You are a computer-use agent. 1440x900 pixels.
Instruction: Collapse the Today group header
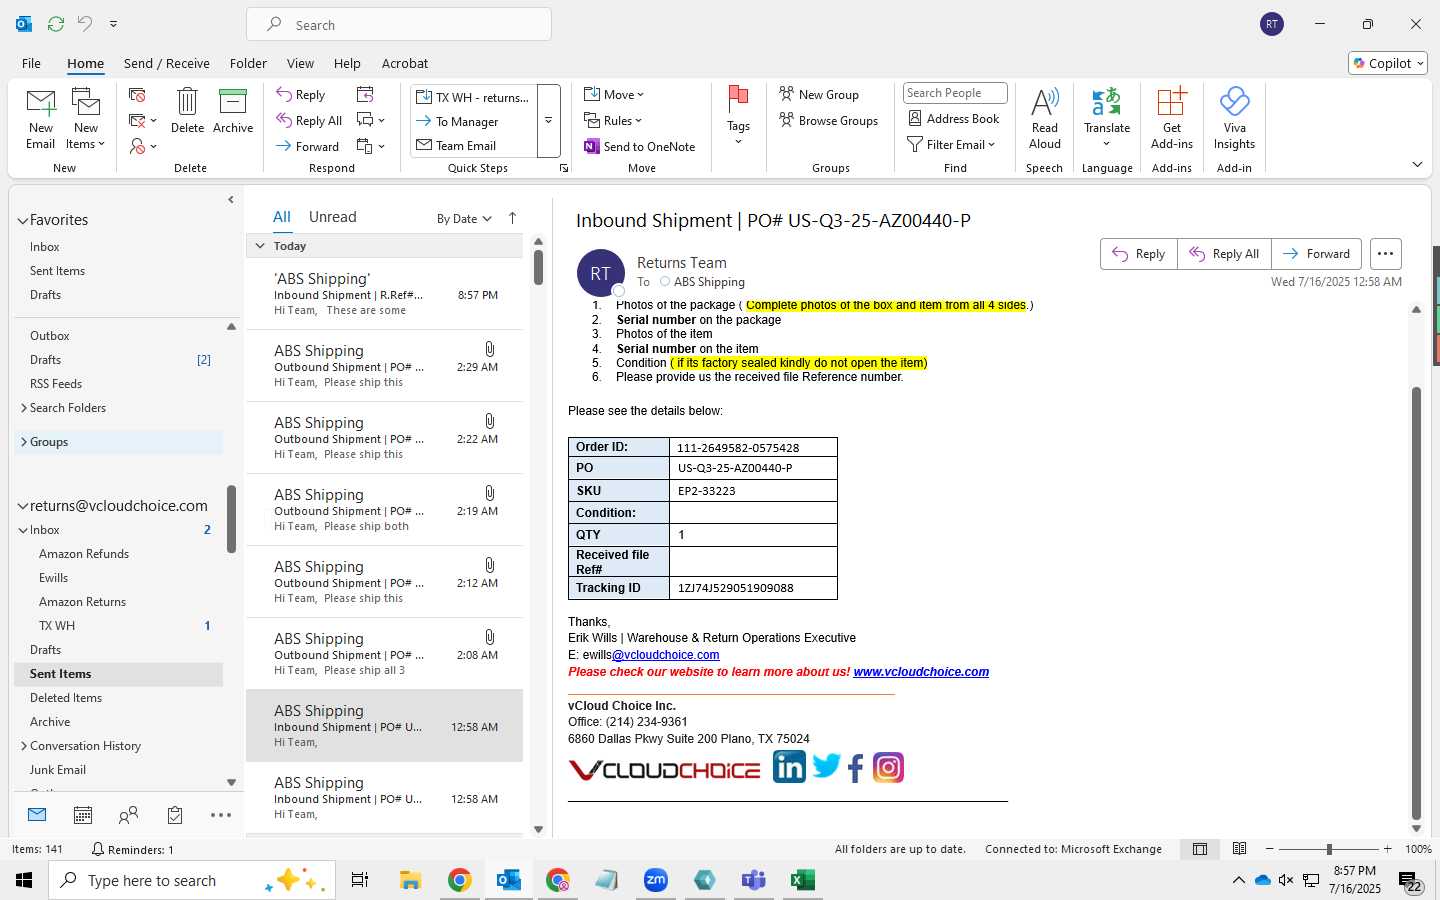[260, 246]
